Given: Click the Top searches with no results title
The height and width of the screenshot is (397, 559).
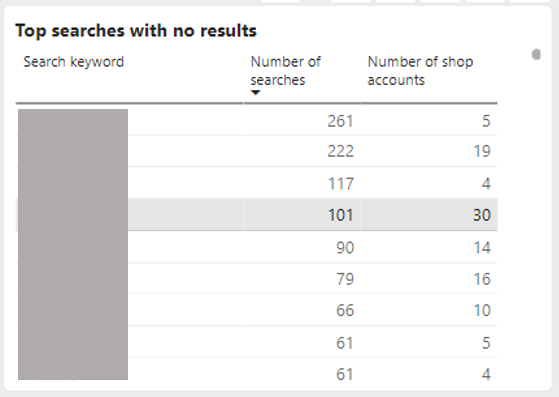Looking at the screenshot, I should [136, 31].
